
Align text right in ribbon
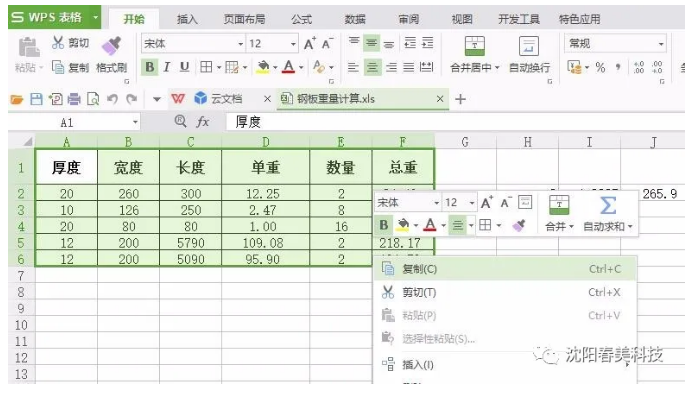point(391,67)
